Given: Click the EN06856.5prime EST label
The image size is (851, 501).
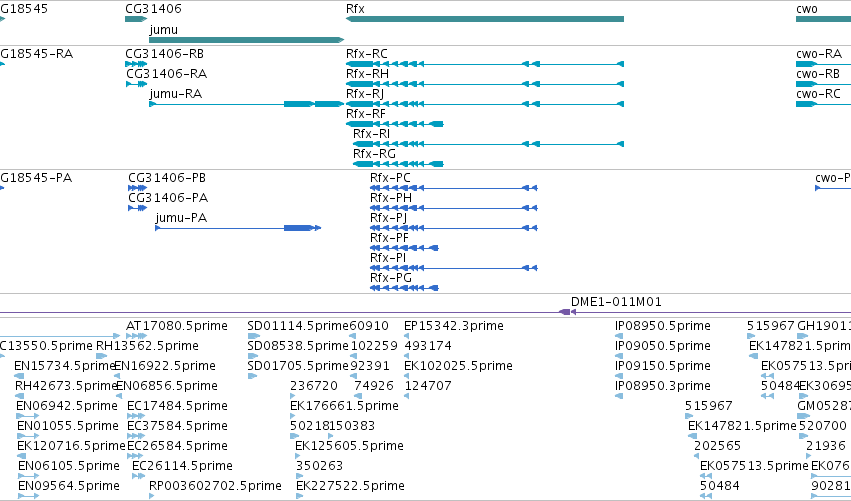Looking at the screenshot, I should click(x=167, y=386).
